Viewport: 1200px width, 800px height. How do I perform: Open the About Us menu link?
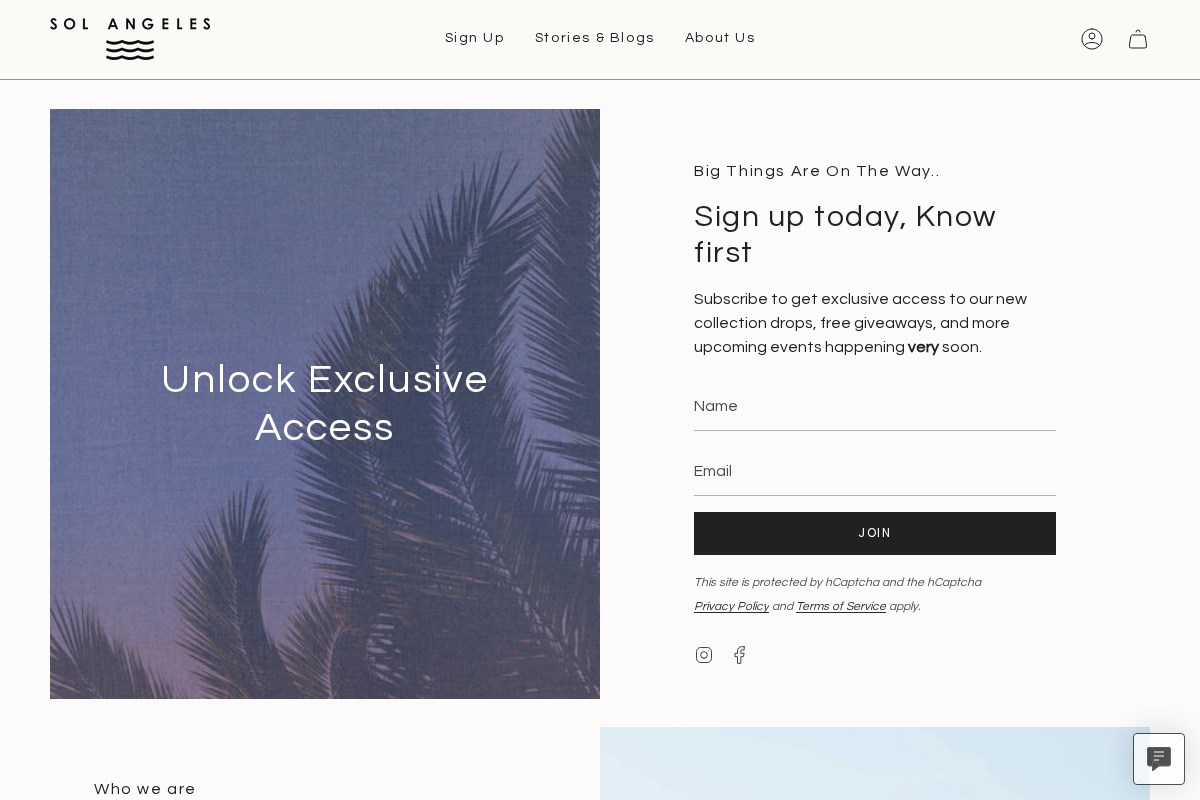(x=720, y=38)
